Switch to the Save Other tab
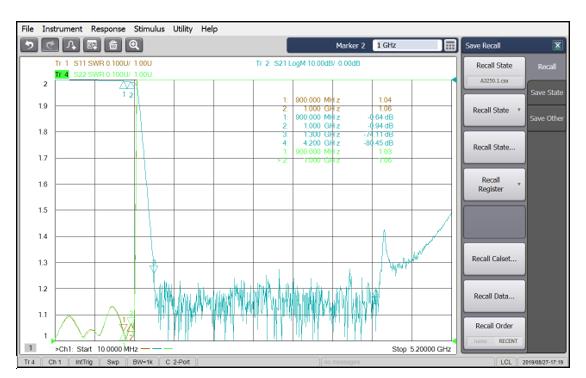Image resolution: width=586 pixels, height=378 pixels. (546, 119)
